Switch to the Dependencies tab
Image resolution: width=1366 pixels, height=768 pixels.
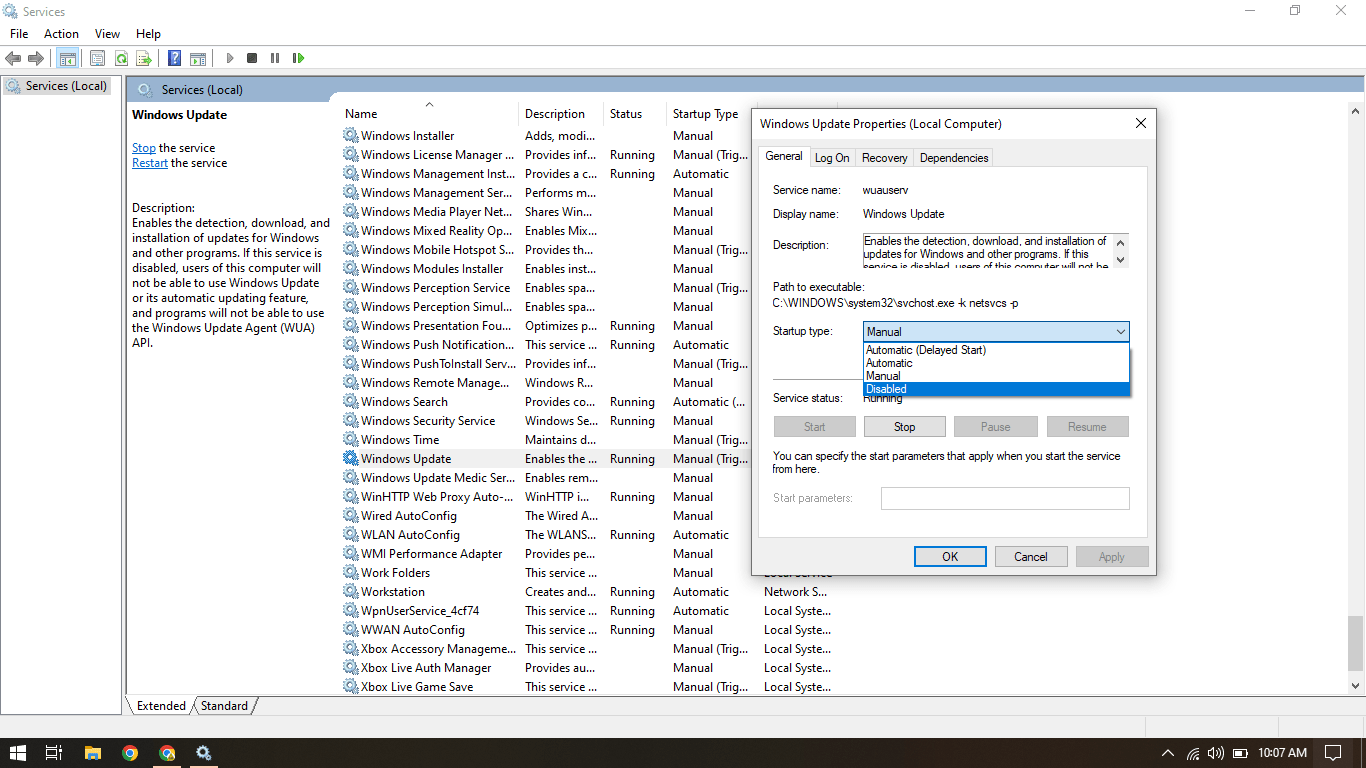[x=954, y=158]
